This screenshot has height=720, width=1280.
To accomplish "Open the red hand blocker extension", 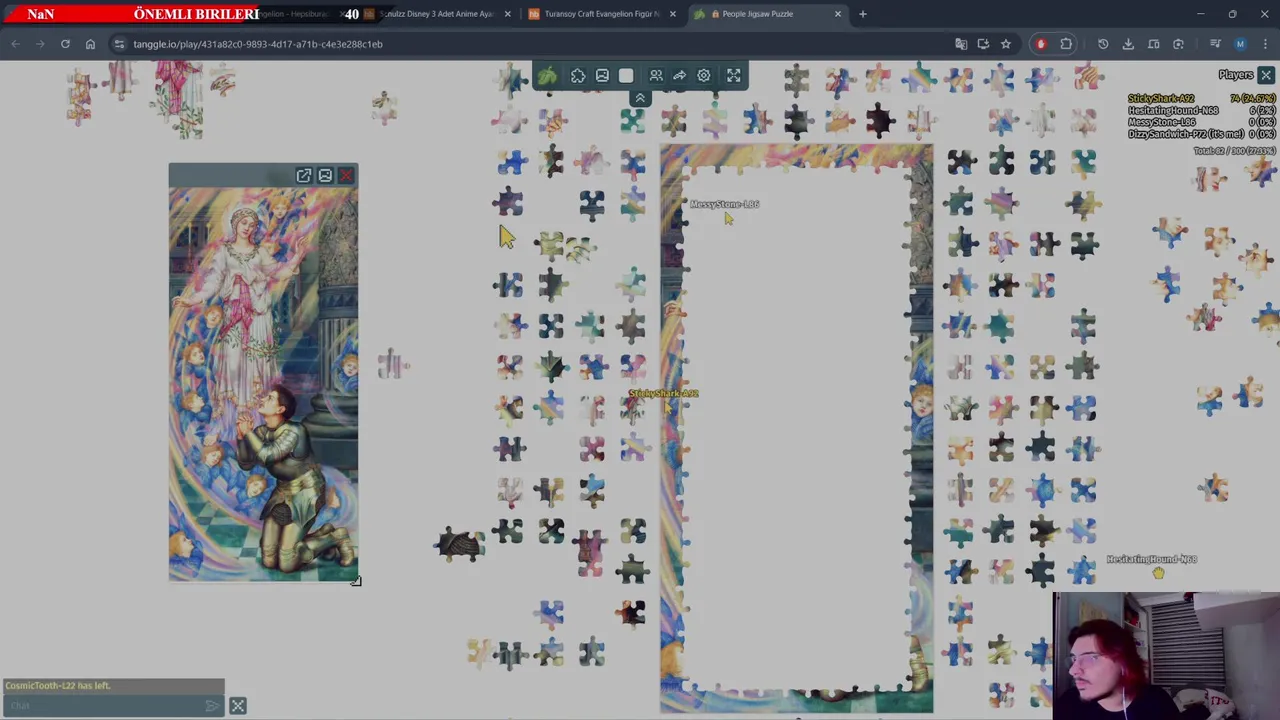I will pos(1041,44).
